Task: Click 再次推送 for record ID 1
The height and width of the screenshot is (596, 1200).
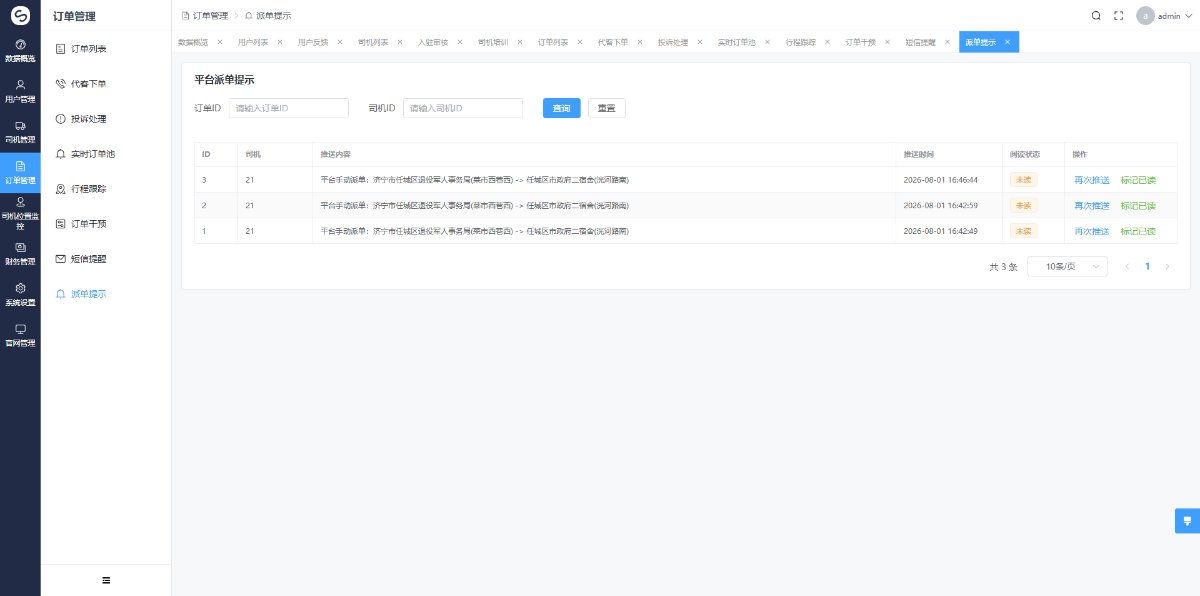Action: pyautogui.click(x=1091, y=231)
